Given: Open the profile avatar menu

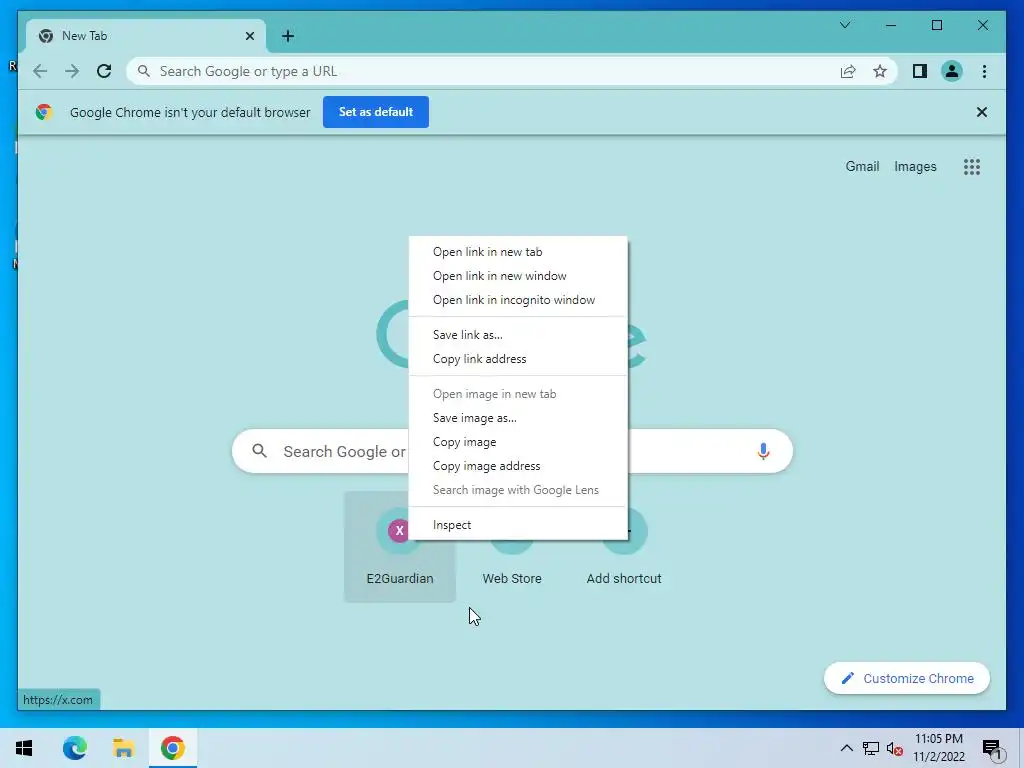Looking at the screenshot, I should tap(952, 71).
